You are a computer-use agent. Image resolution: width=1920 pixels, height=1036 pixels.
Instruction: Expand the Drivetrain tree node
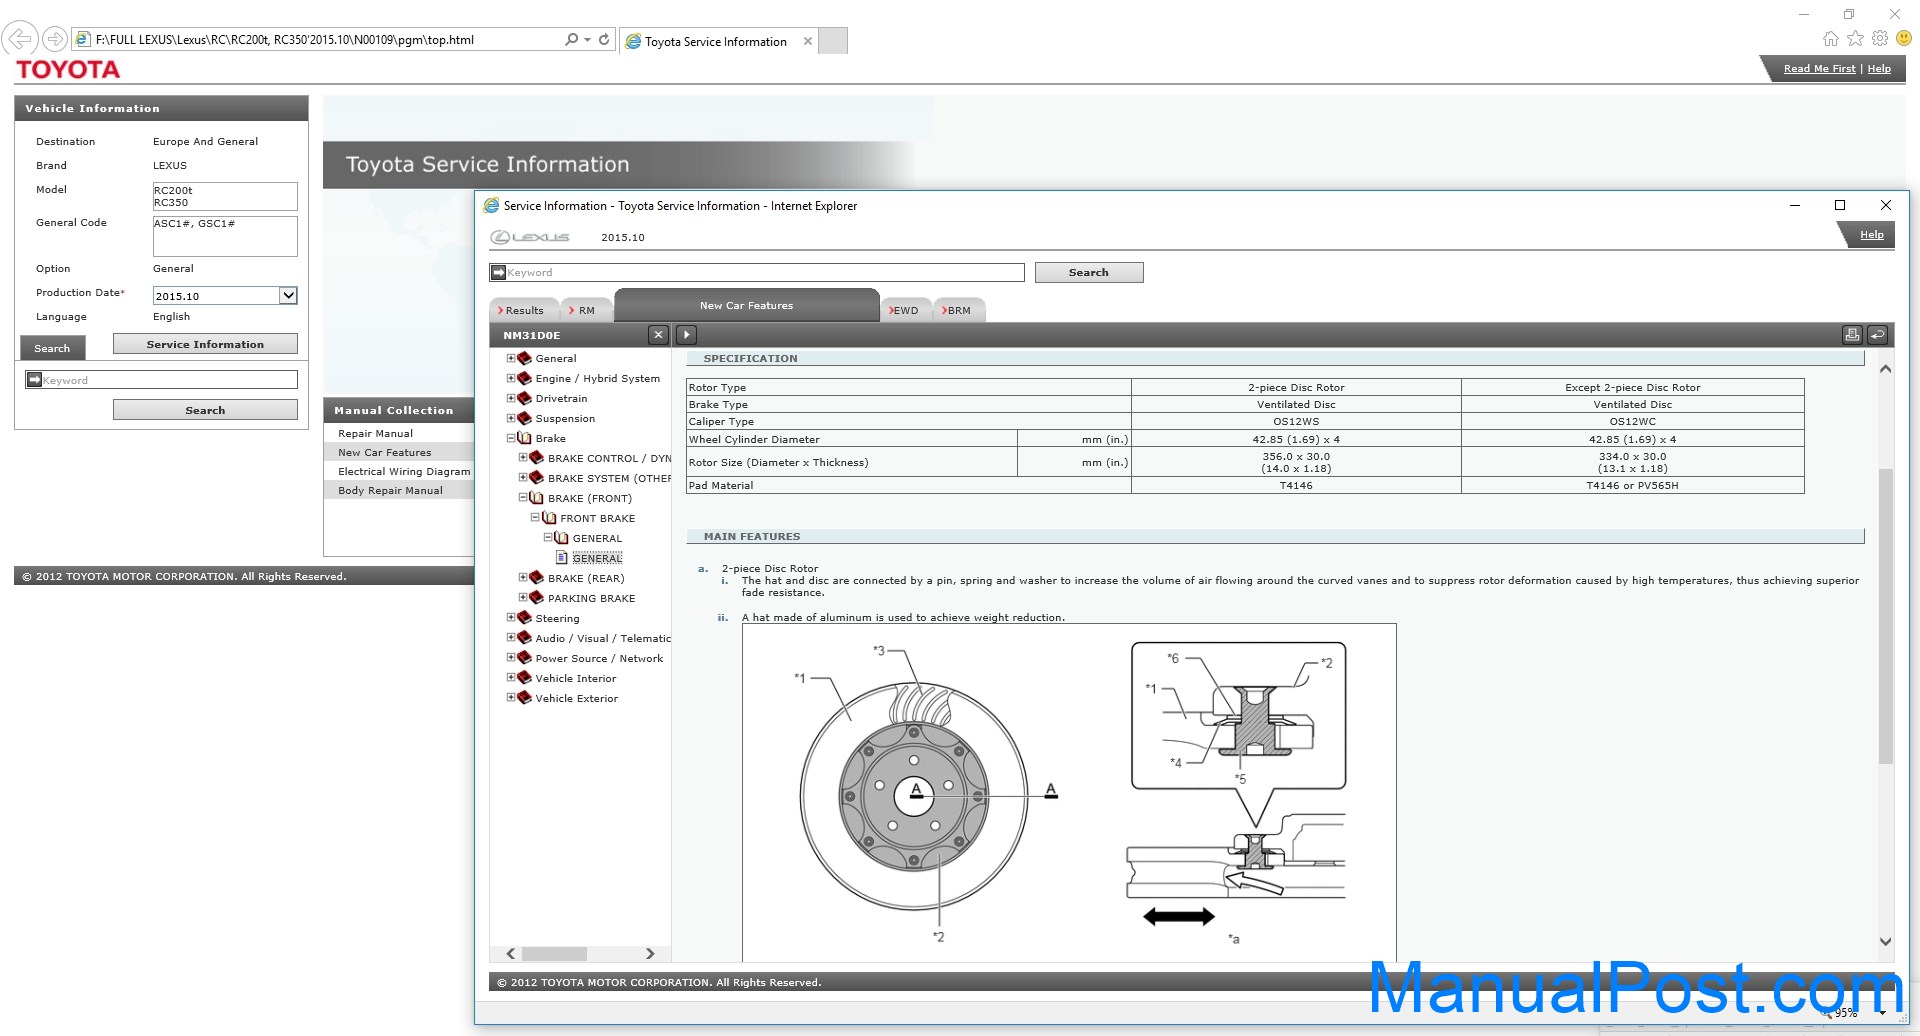pyautogui.click(x=511, y=398)
